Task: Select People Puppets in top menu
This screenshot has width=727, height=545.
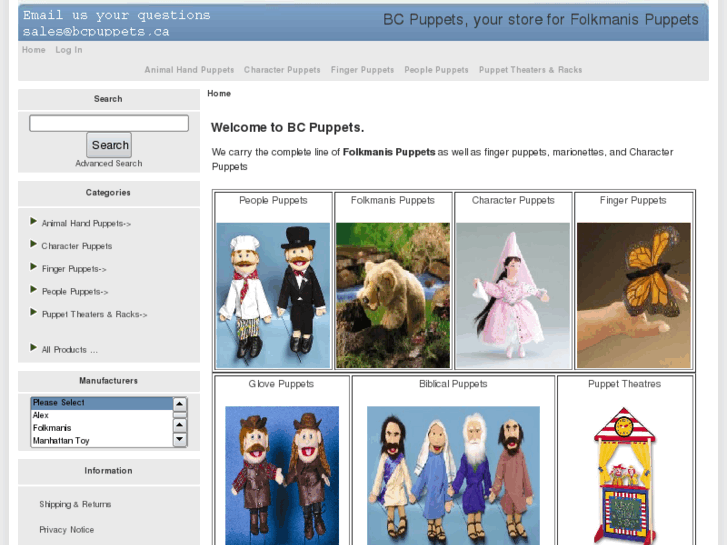Action: coord(436,70)
